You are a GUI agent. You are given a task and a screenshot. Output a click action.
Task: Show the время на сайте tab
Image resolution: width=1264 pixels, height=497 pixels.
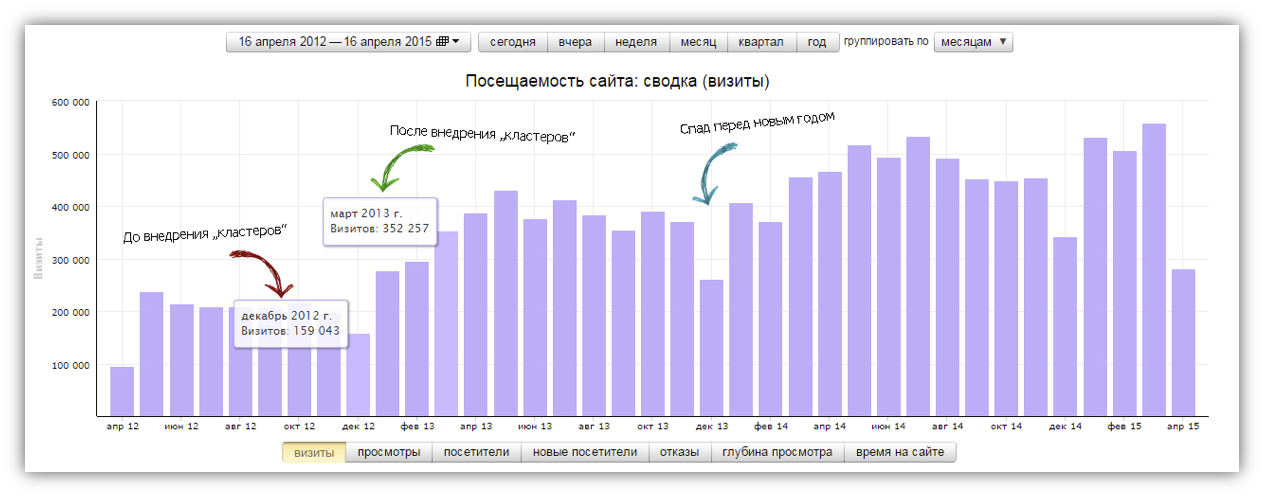click(x=900, y=452)
